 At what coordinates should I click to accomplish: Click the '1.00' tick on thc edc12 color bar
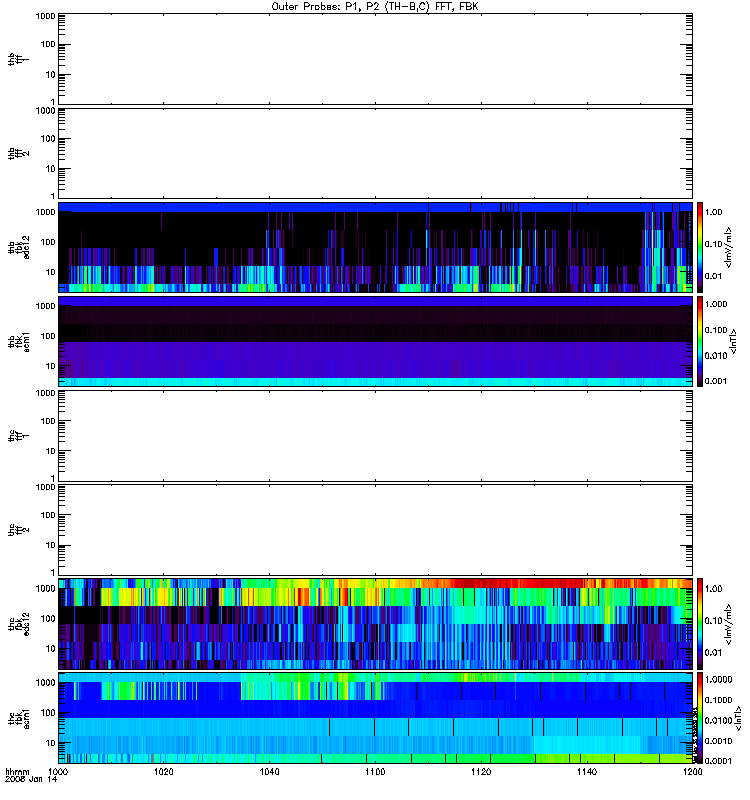coord(713,589)
